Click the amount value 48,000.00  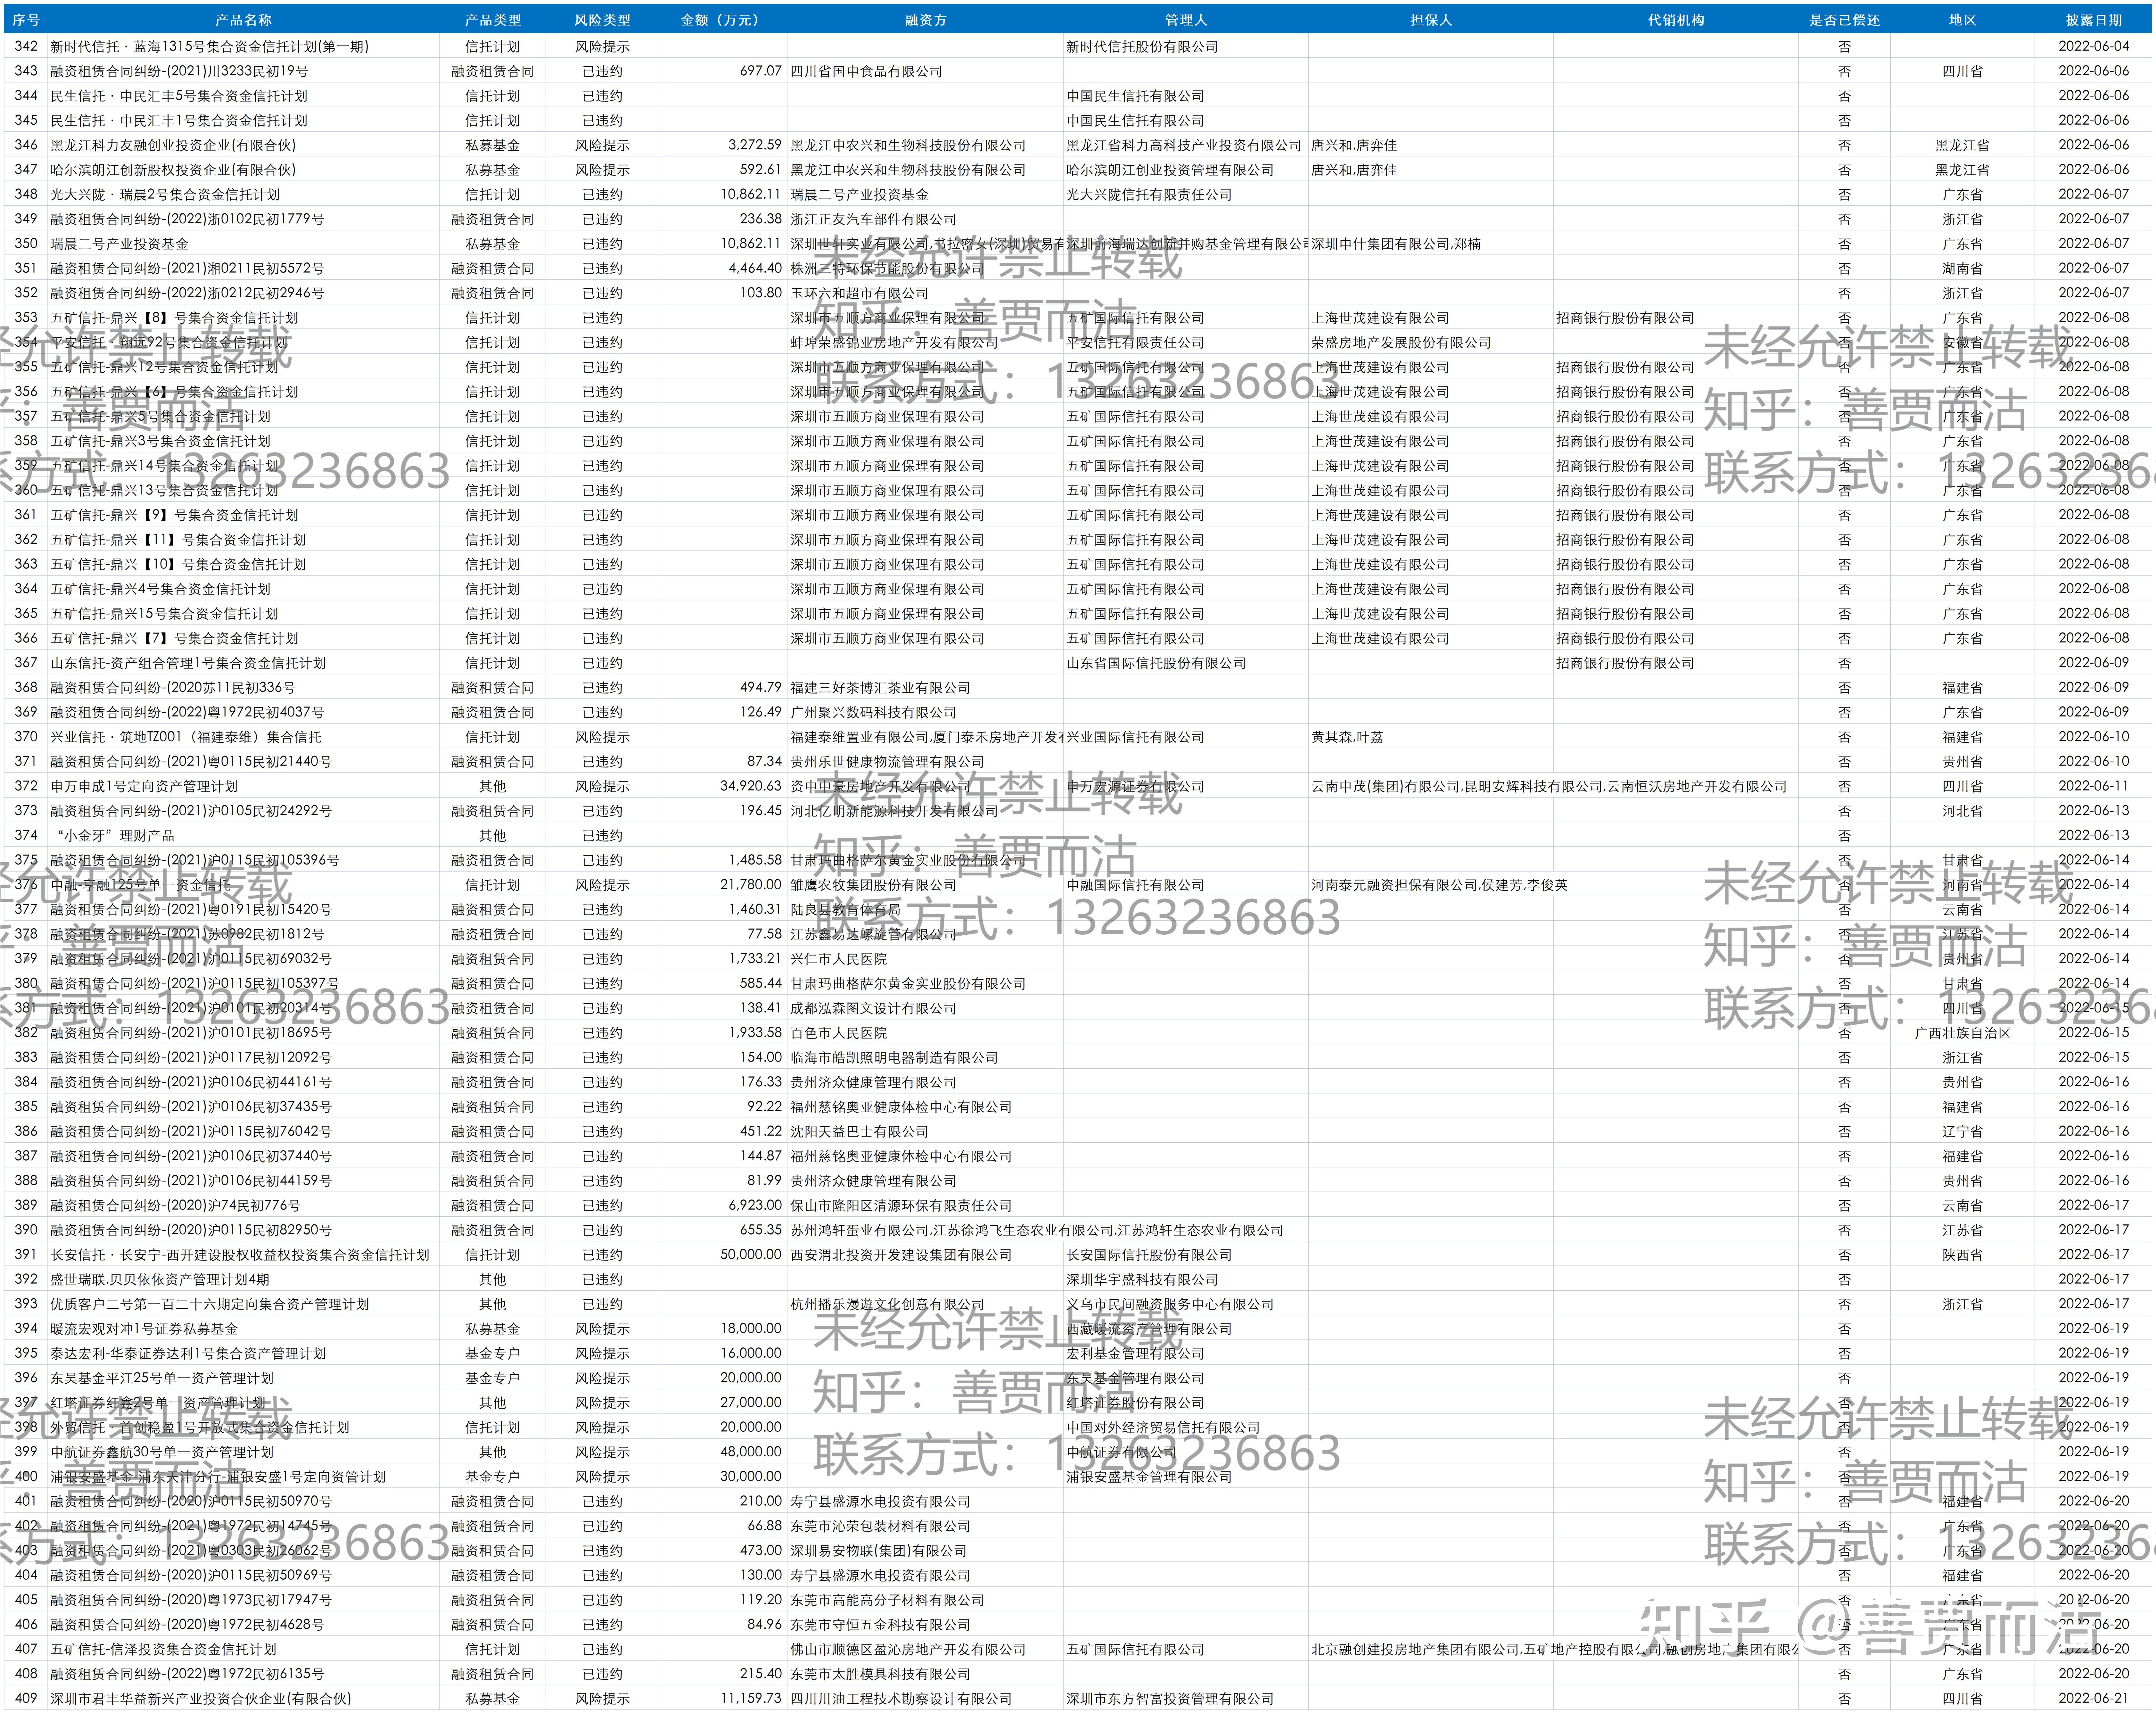click(750, 1452)
